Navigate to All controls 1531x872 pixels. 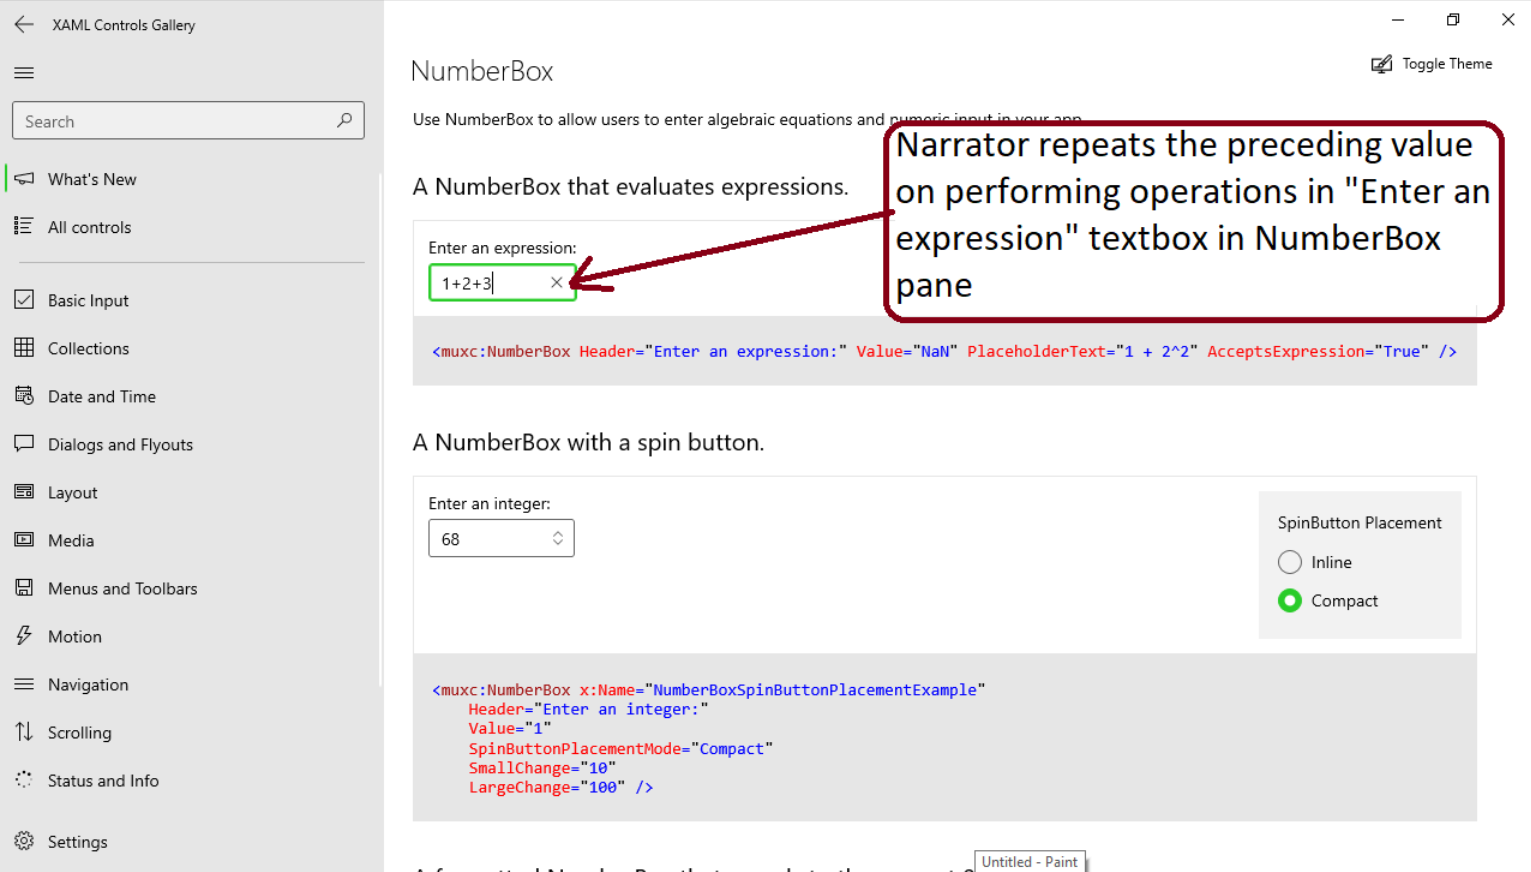pyautogui.click(x=89, y=227)
